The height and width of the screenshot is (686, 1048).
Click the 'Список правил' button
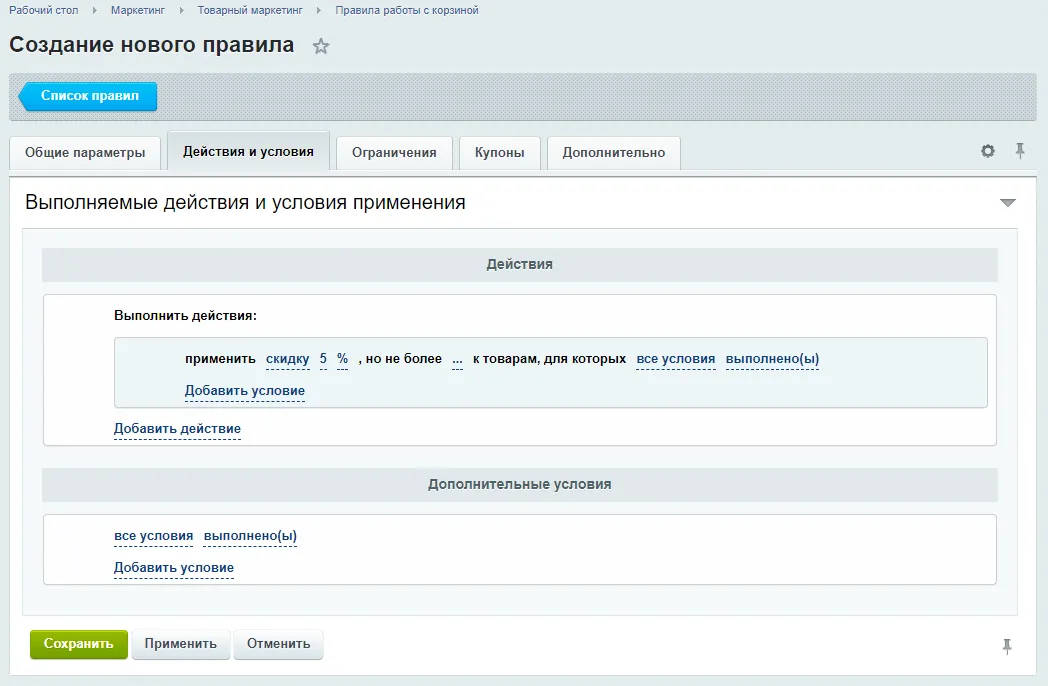coord(88,96)
